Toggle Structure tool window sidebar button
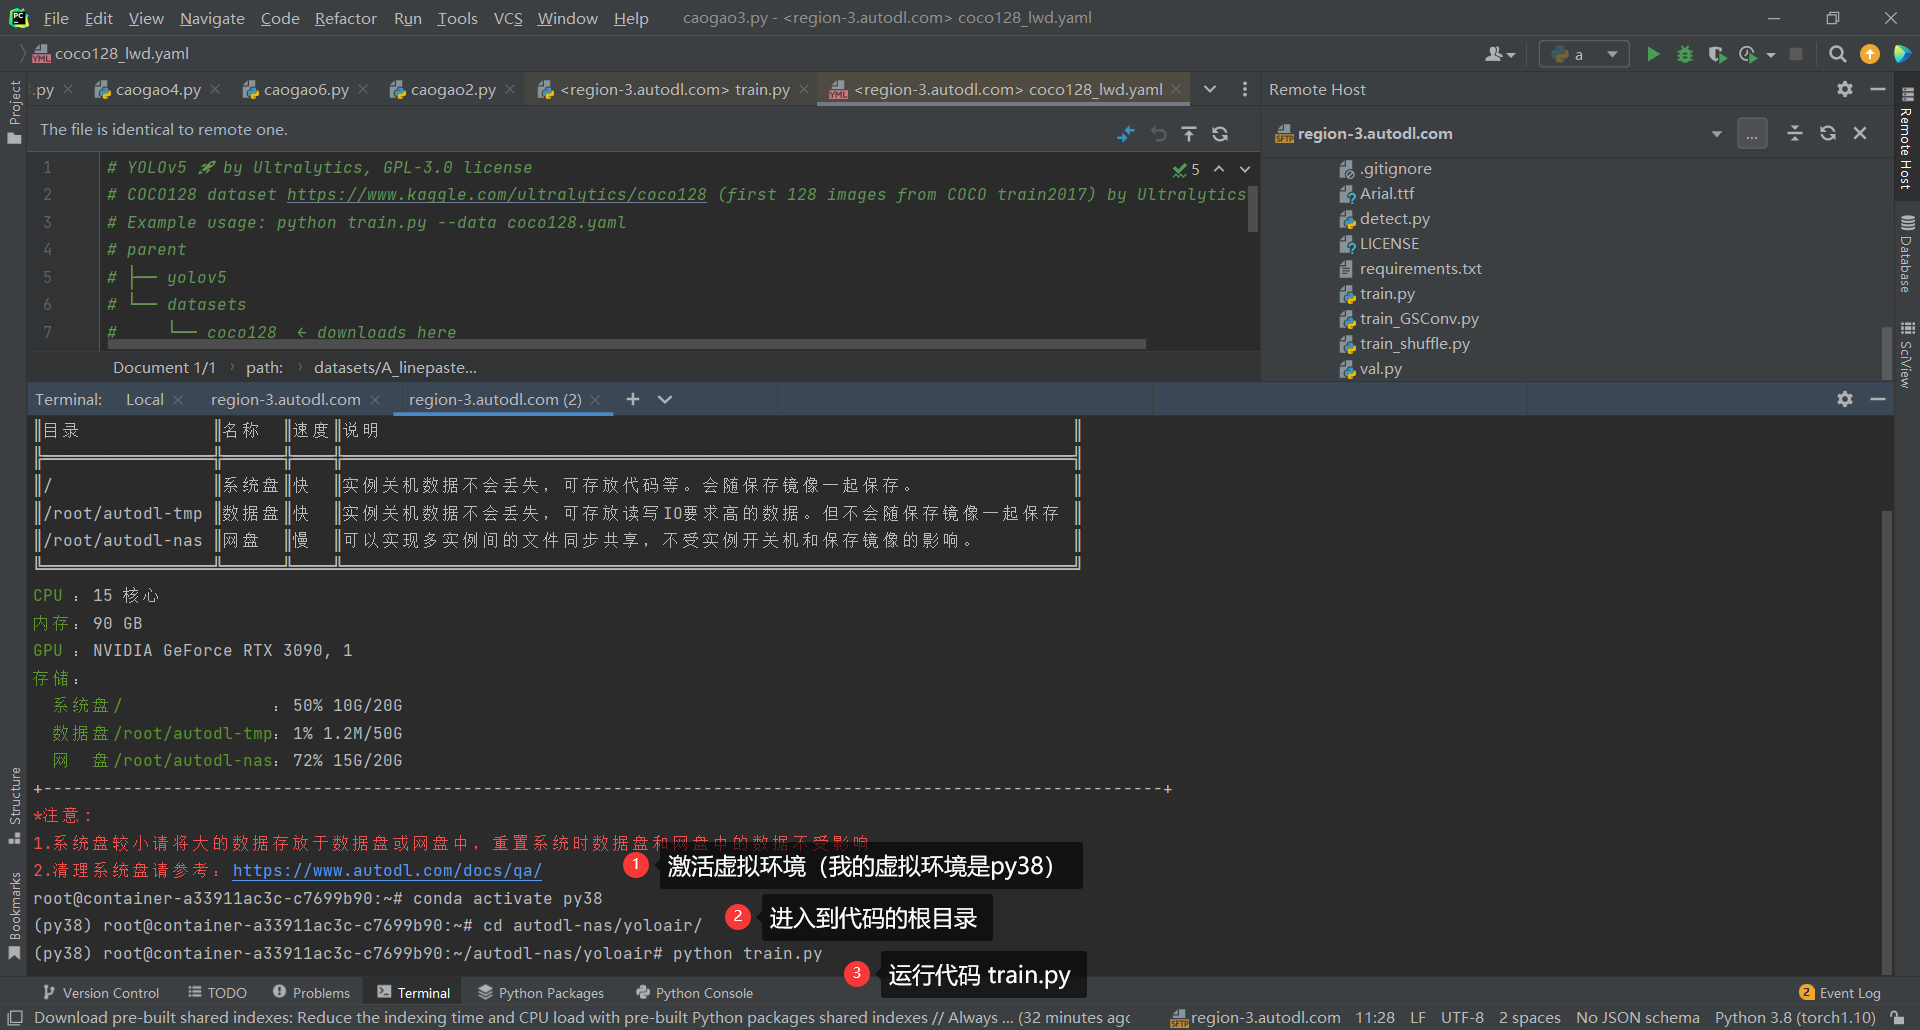This screenshot has width=1920, height=1030. (x=14, y=806)
